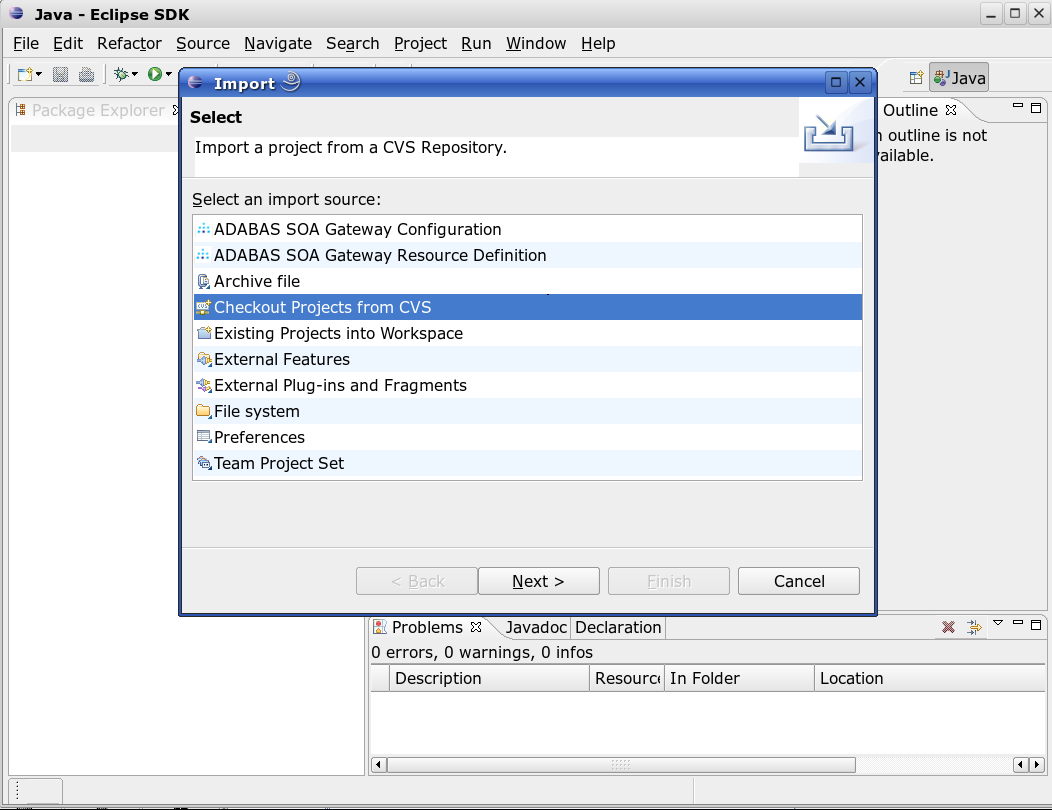Switch to the Javadoc tab

click(x=536, y=627)
